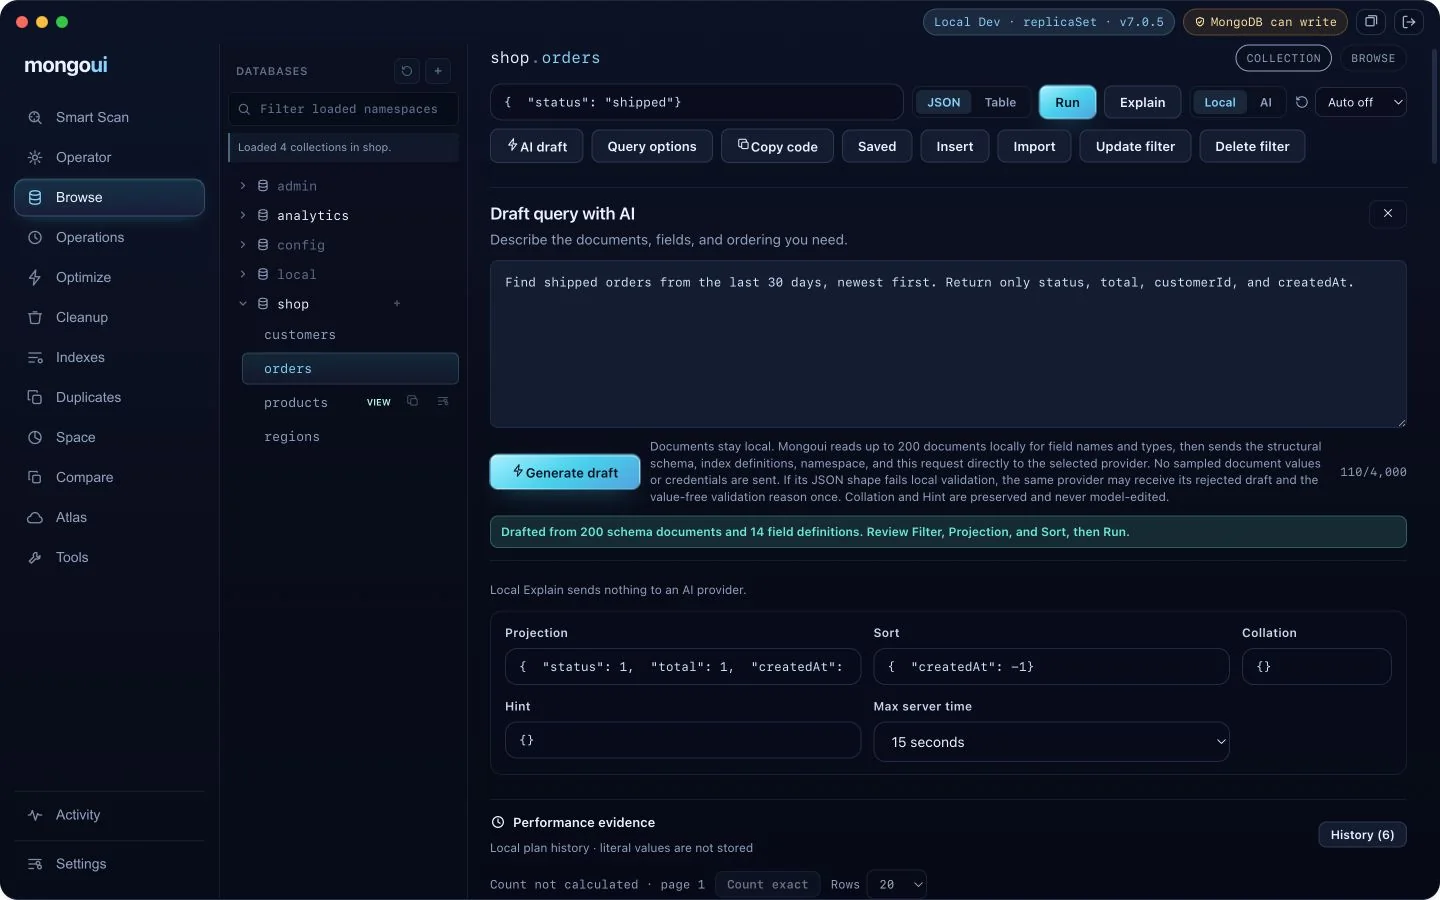
Task: Focus the Filter loaded namespaces search box
Action: tap(344, 109)
